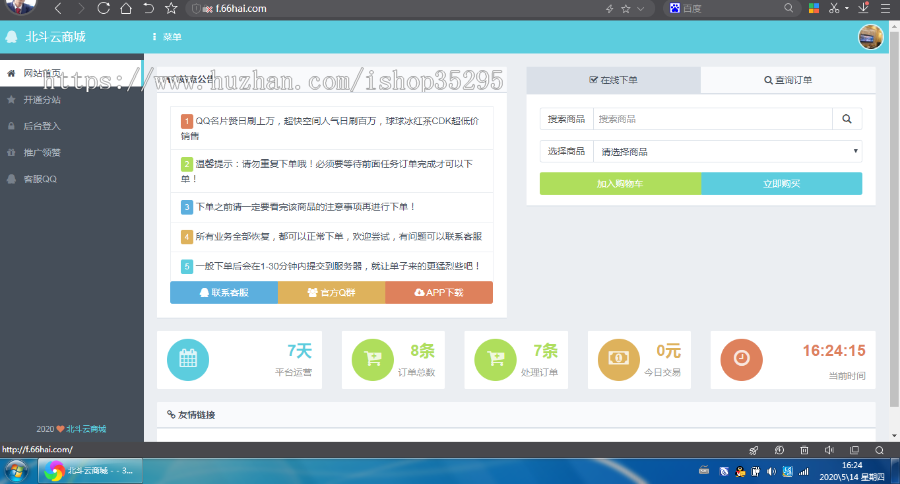Open the browser downloads icon
The height and width of the screenshot is (484, 900).
point(863,7)
